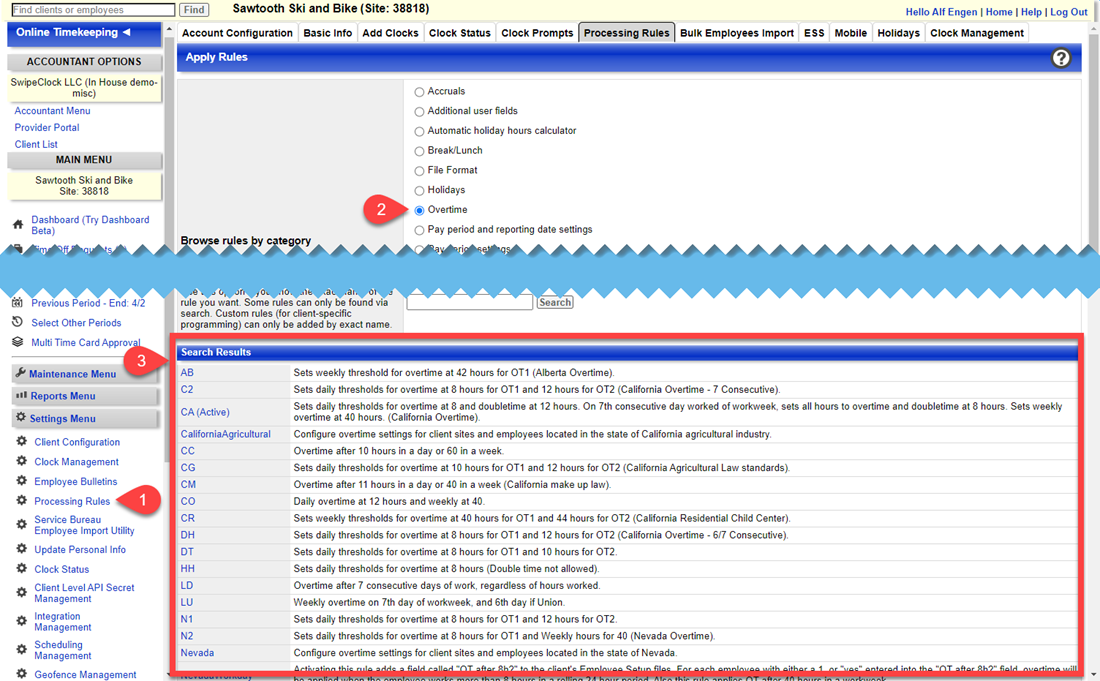1100x681 pixels.
Task: Select the Accruals radio button
Action: (x=420, y=91)
